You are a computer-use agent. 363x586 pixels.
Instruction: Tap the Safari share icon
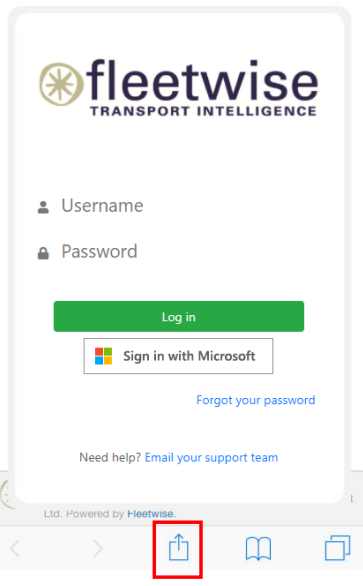pyautogui.click(x=178, y=548)
